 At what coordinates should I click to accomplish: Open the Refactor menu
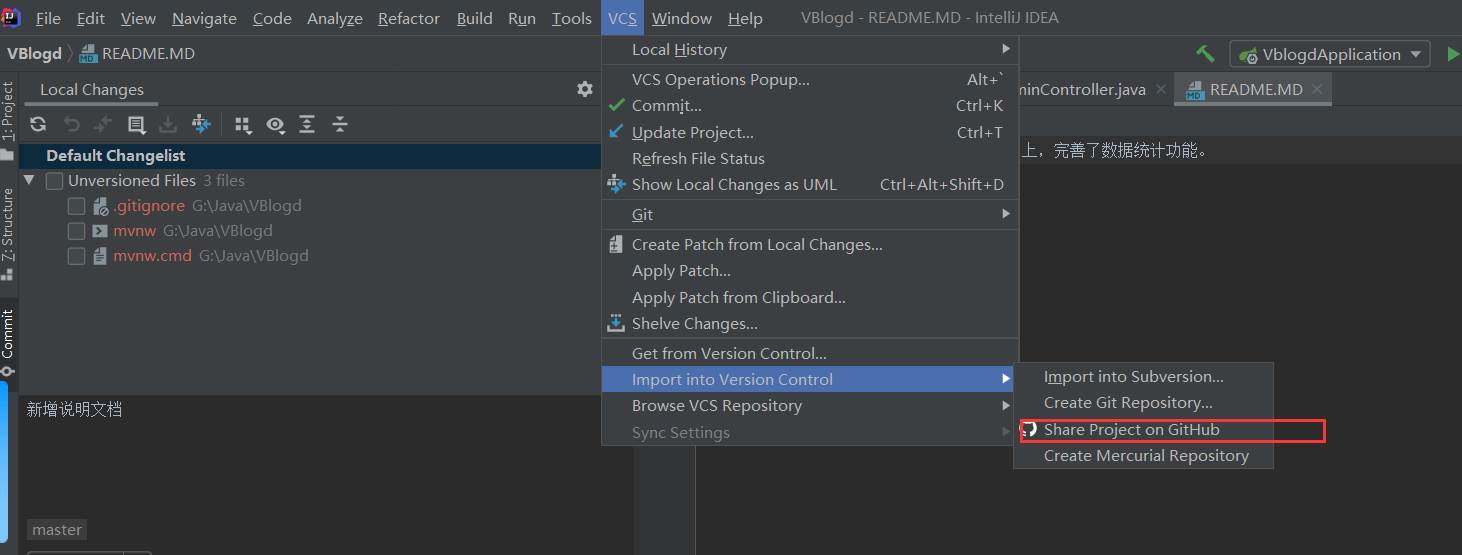pyautogui.click(x=409, y=18)
